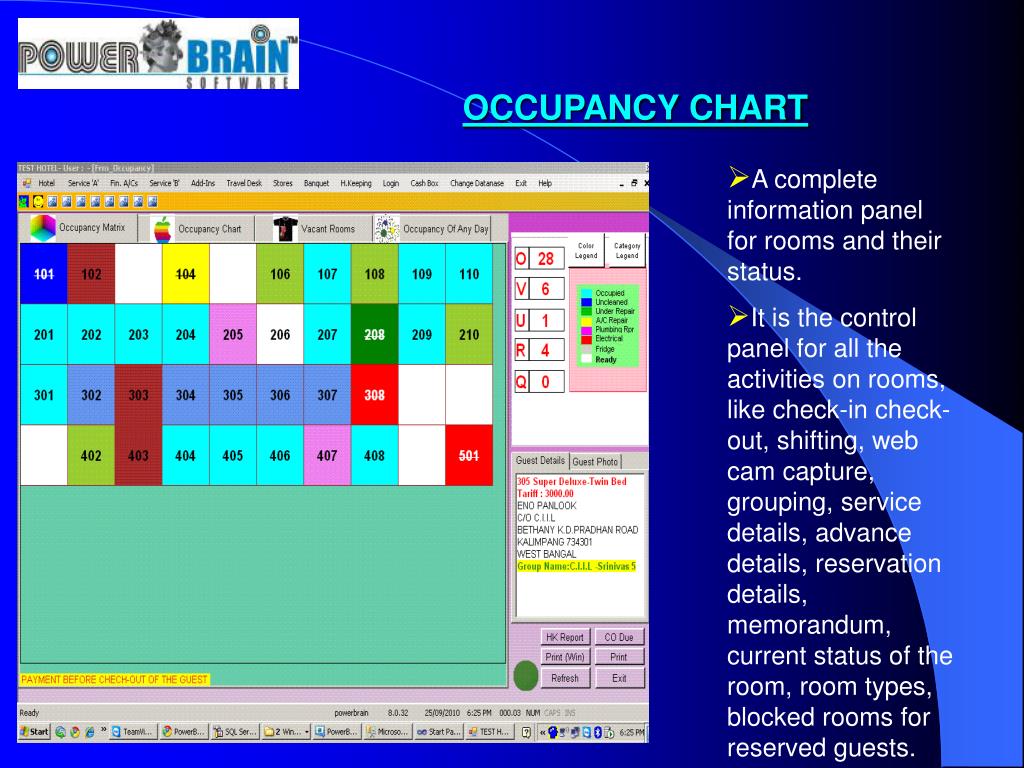Viewport: 1024px width, 768px height.
Task: Select room 501 red cell
Action: (469, 455)
